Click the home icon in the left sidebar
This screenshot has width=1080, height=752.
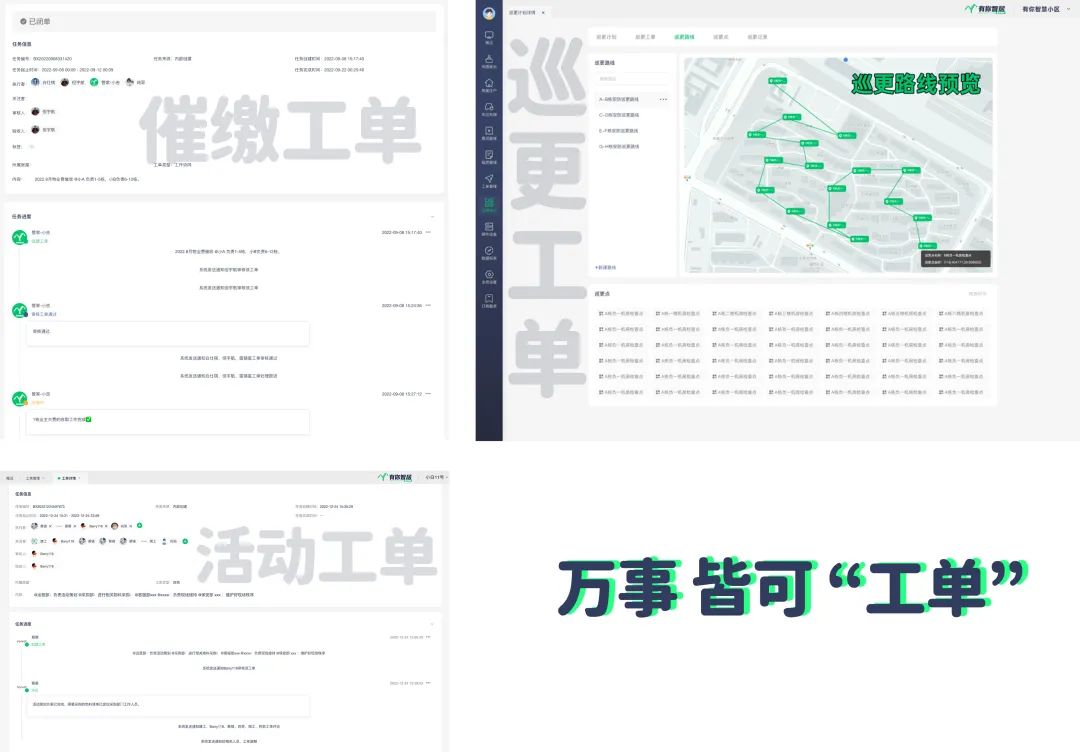coord(489,84)
